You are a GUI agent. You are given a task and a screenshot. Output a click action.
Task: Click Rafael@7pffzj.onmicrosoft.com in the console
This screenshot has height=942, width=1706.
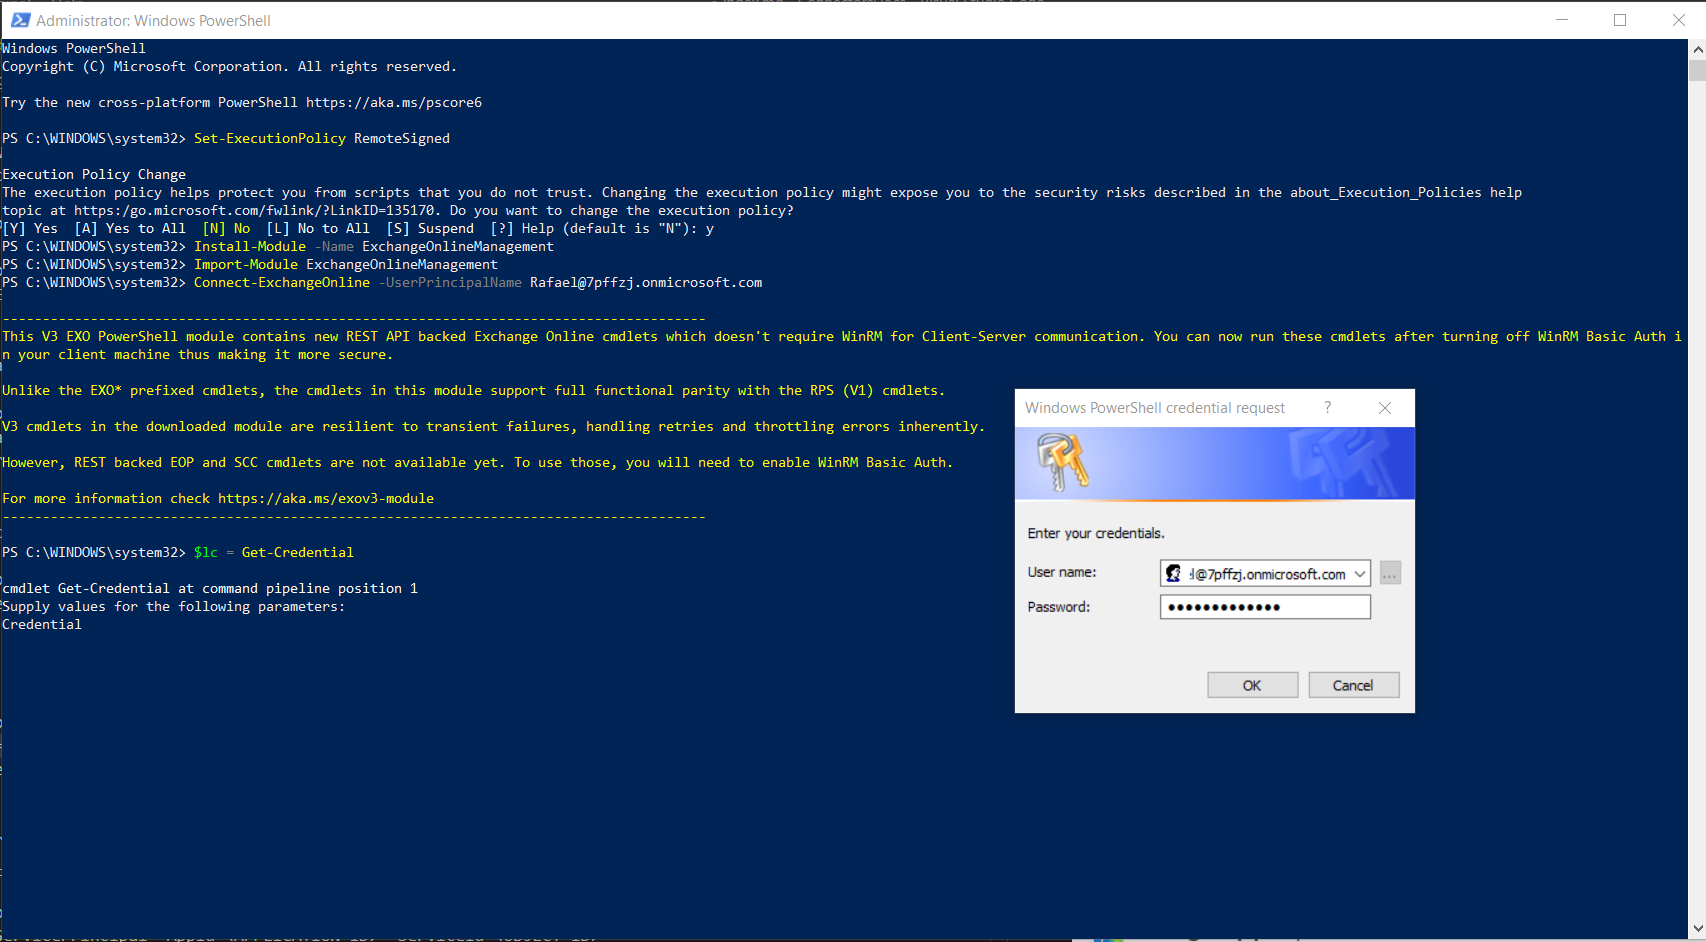[x=646, y=282]
